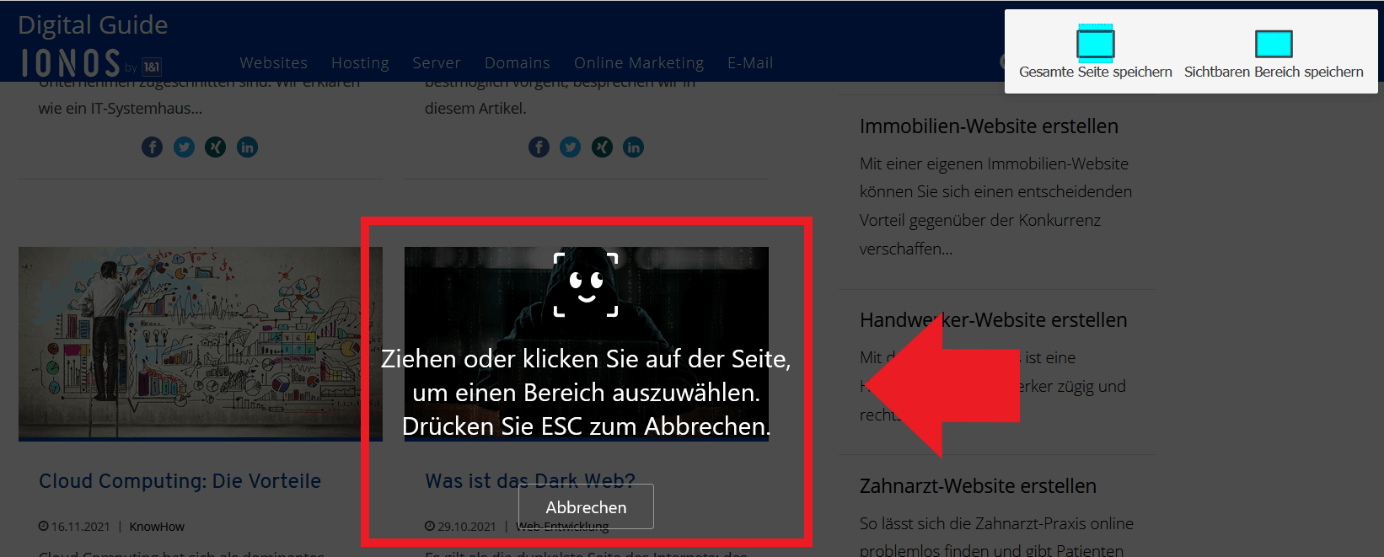
Task: Click the 'Gesamte Seite speichern' label
Action: click(x=1096, y=72)
